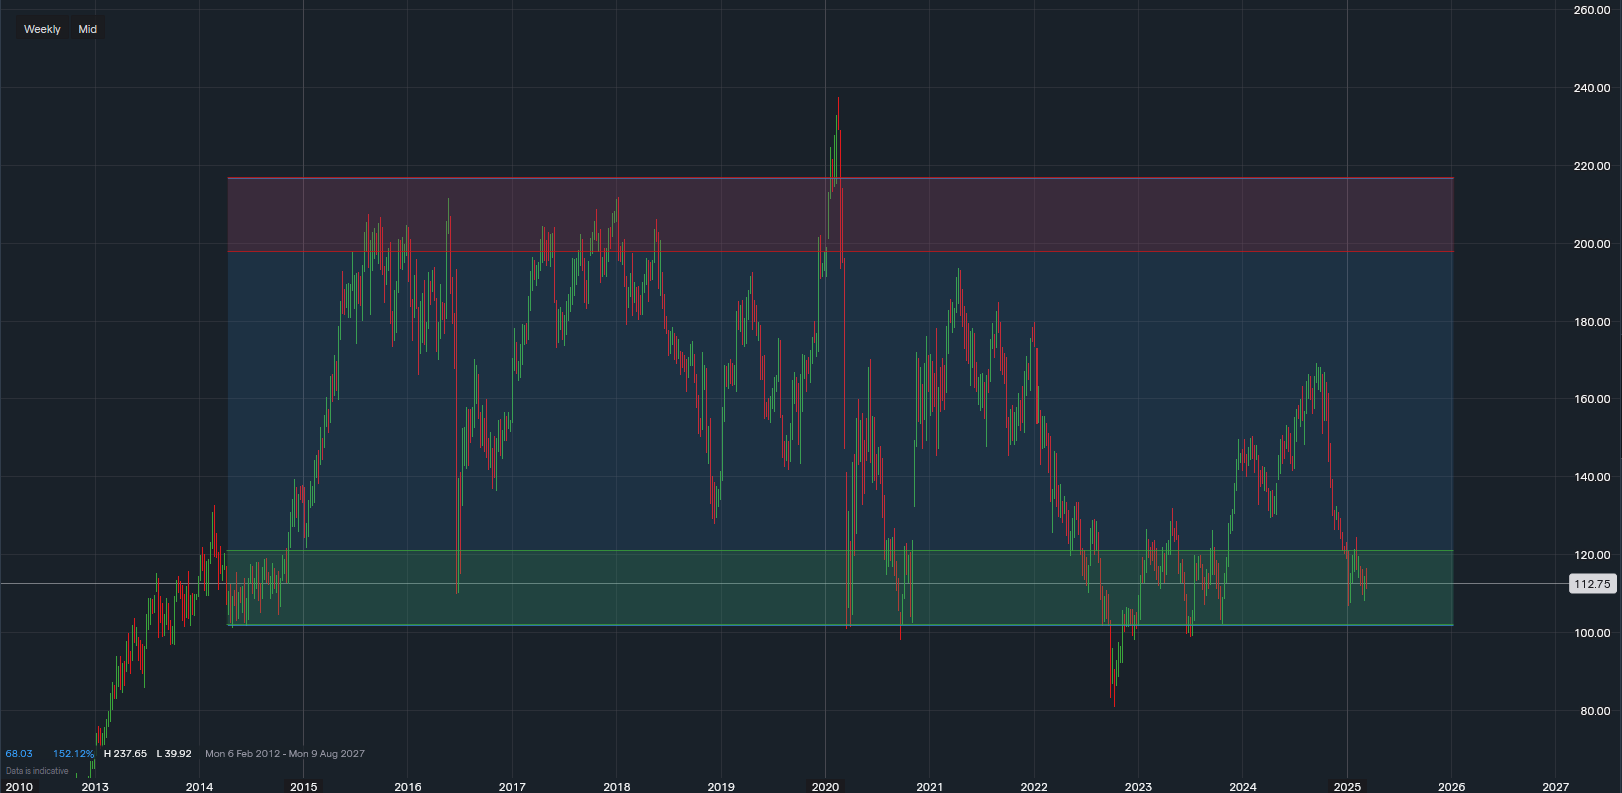1622x793 pixels.
Task: Click the 68.03 change value
Action: point(19,754)
